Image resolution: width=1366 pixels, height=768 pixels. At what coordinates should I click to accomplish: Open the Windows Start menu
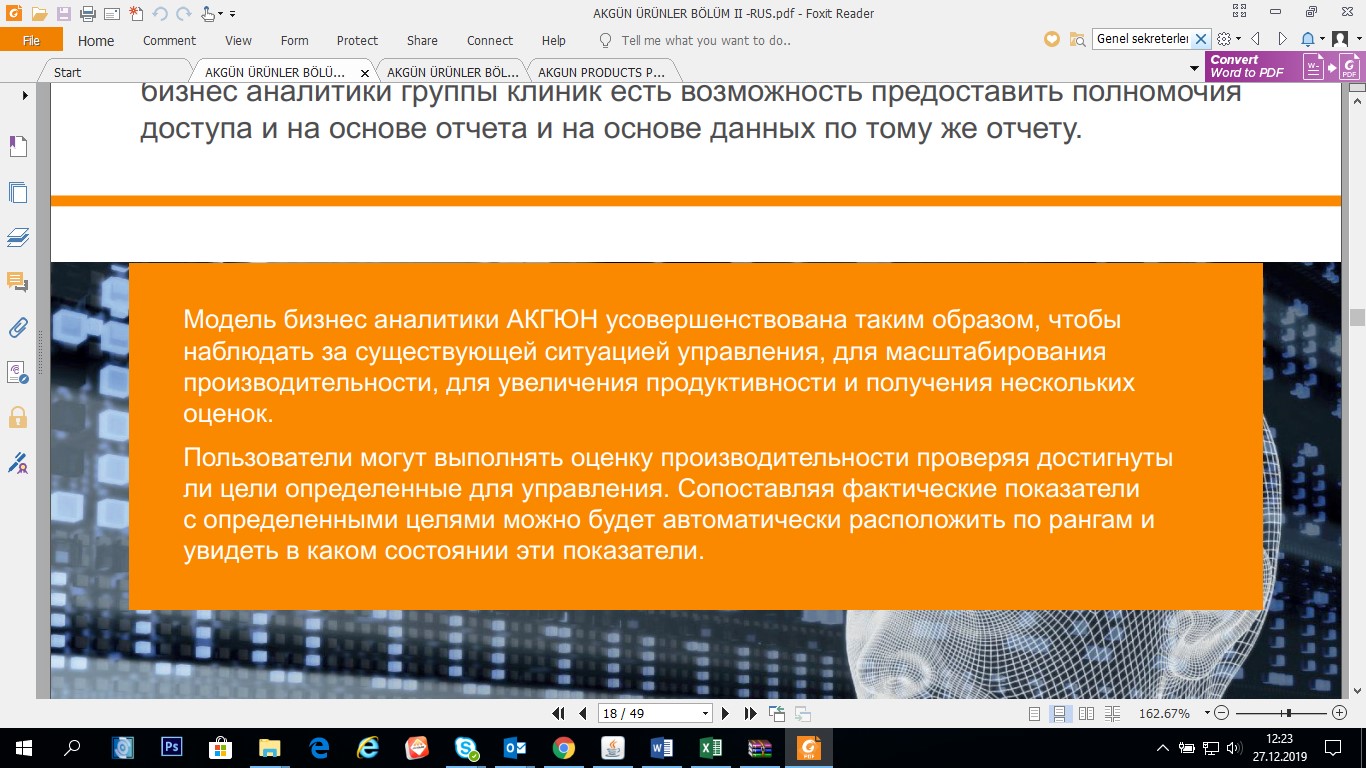click(x=24, y=748)
